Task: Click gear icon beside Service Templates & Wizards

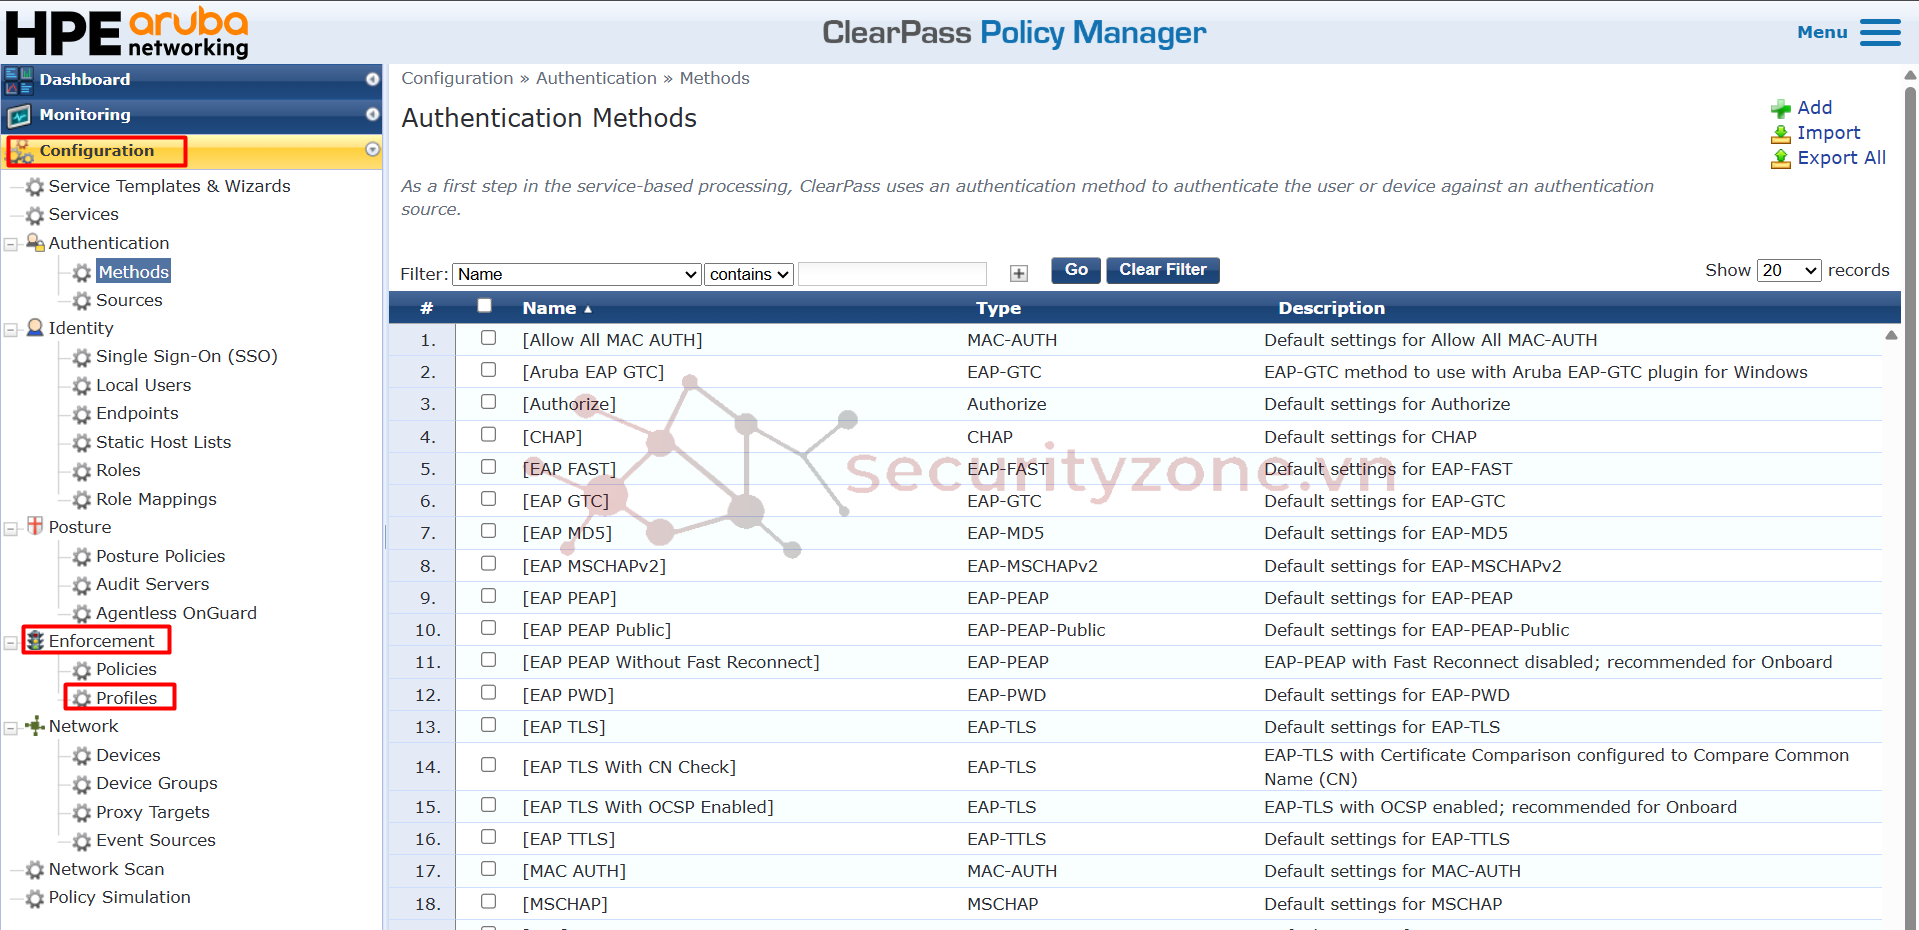Action: coord(35,187)
